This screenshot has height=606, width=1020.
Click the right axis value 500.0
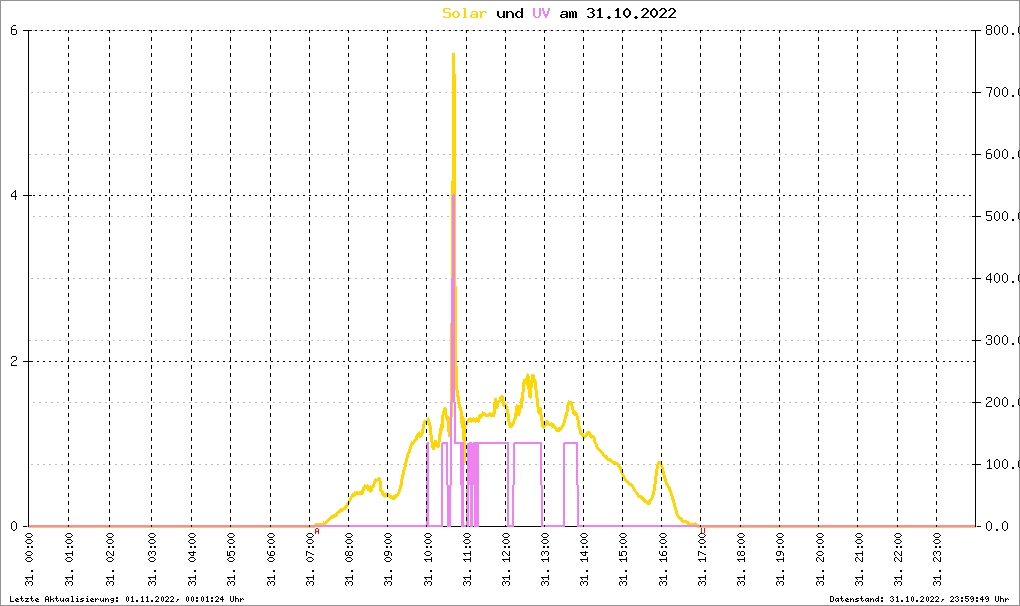[x=1002, y=217]
